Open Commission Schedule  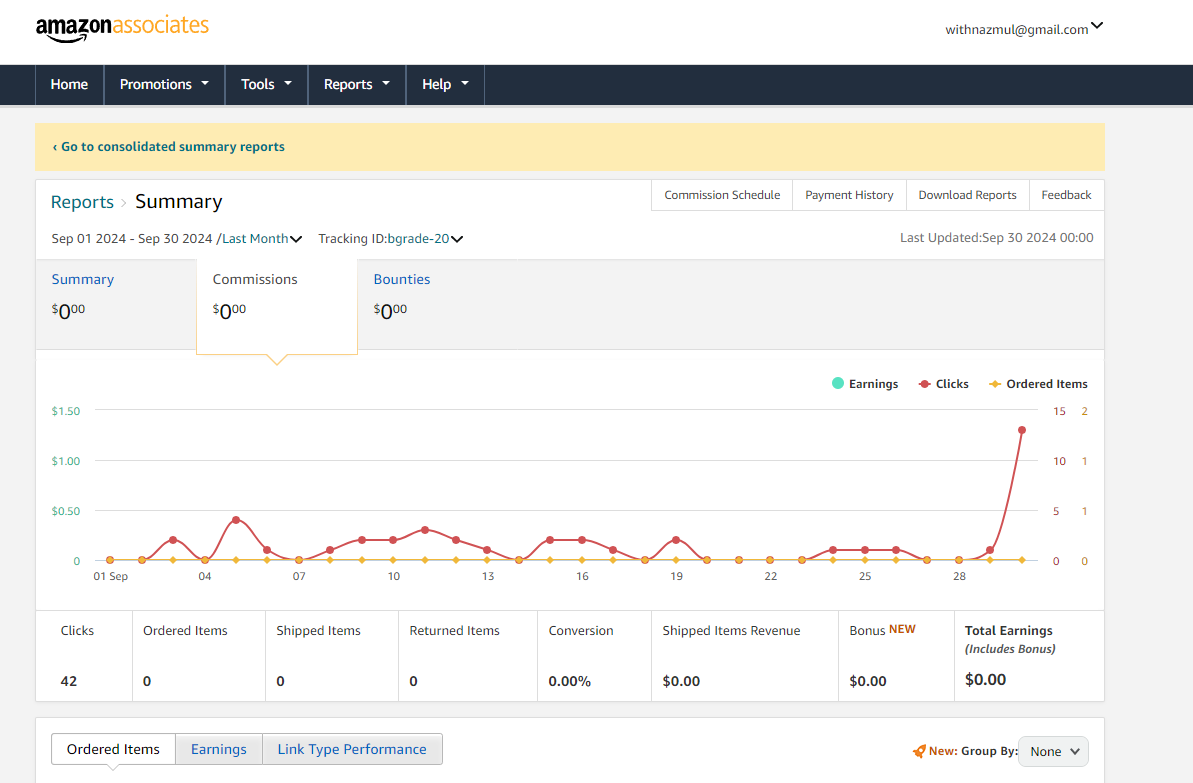click(x=722, y=195)
